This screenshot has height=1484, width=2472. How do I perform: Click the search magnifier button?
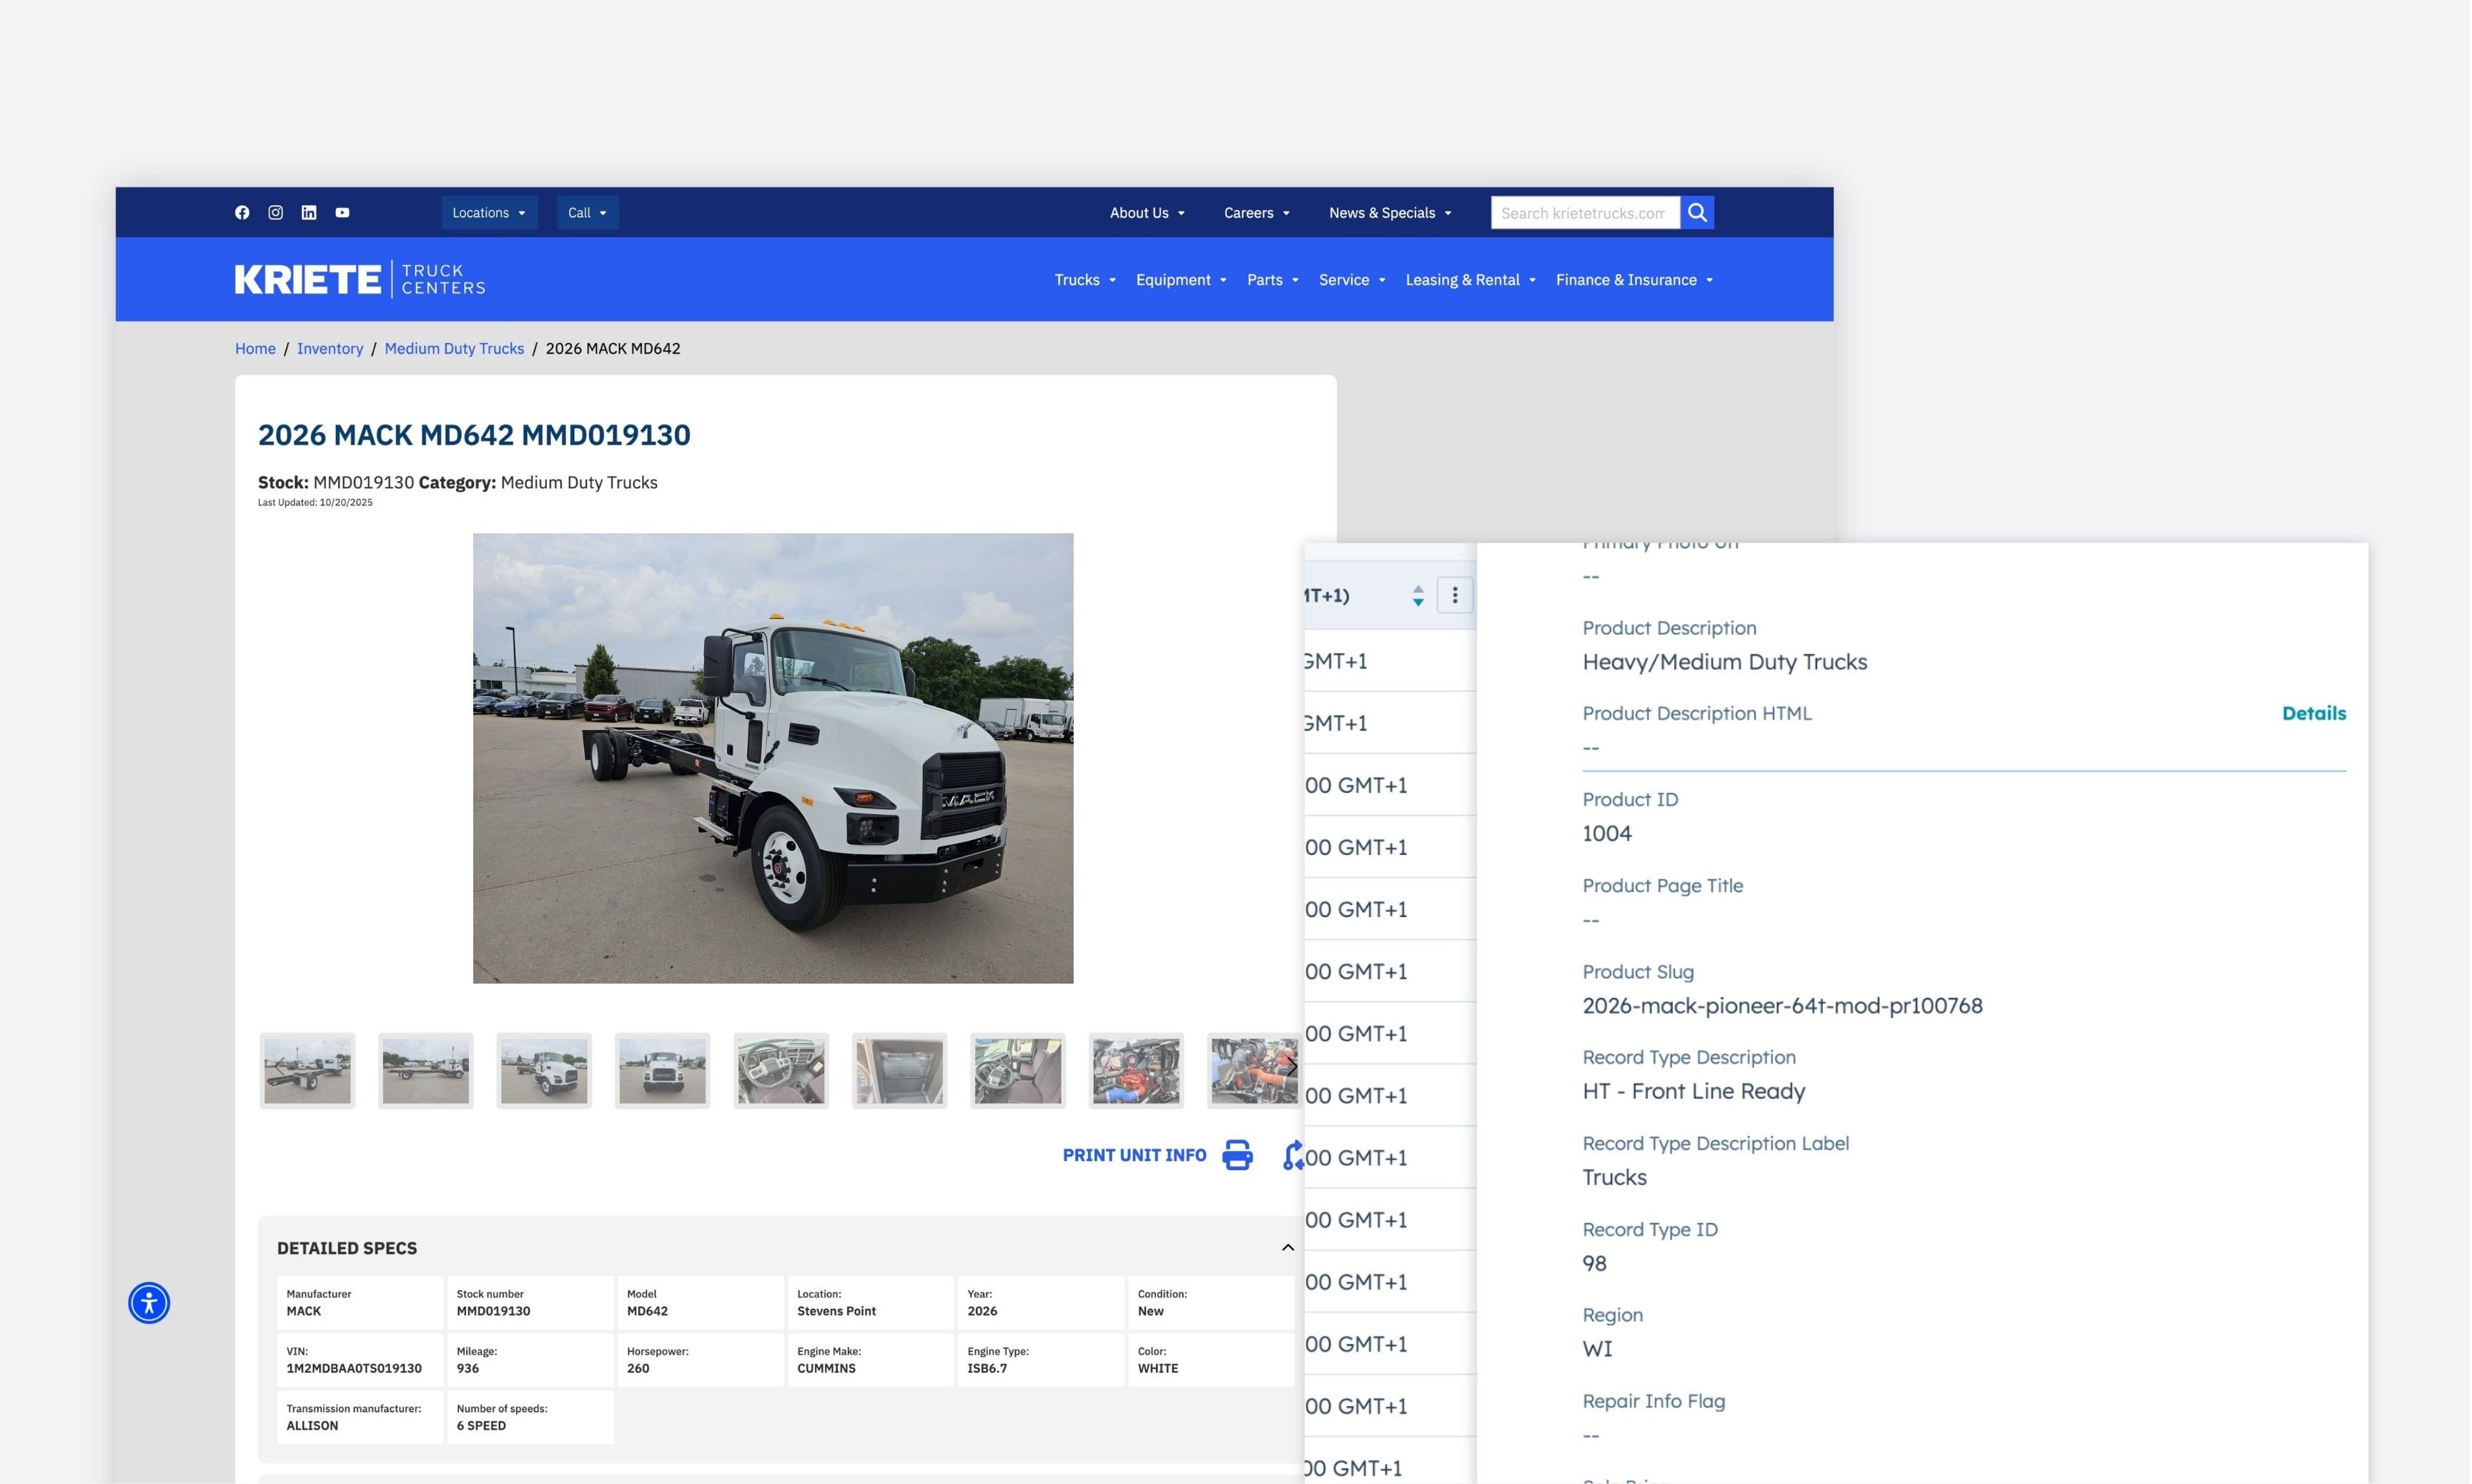point(1697,212)
